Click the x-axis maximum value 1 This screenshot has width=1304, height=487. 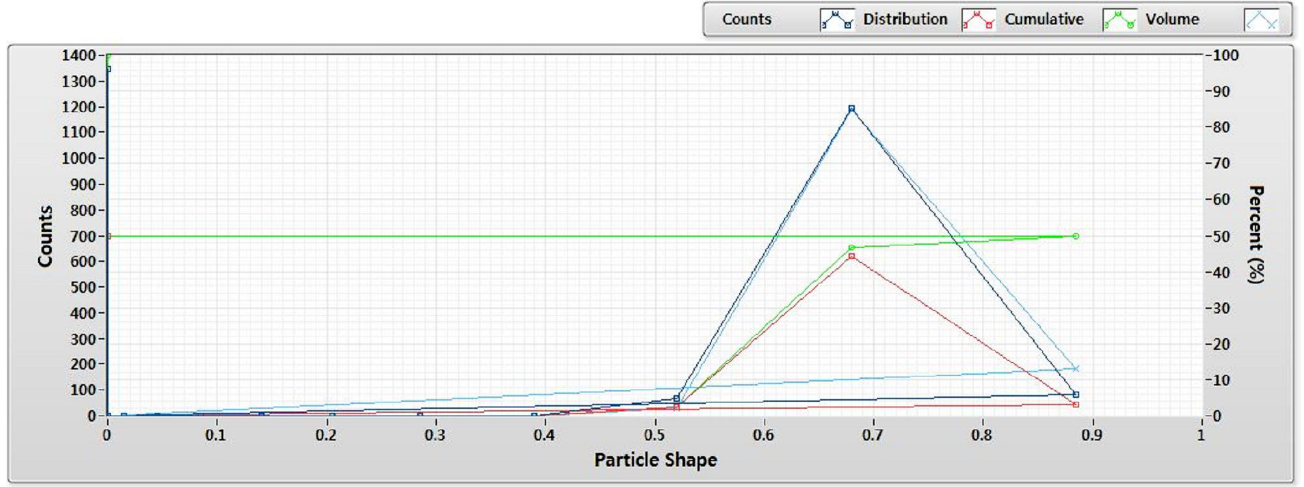1200,437
